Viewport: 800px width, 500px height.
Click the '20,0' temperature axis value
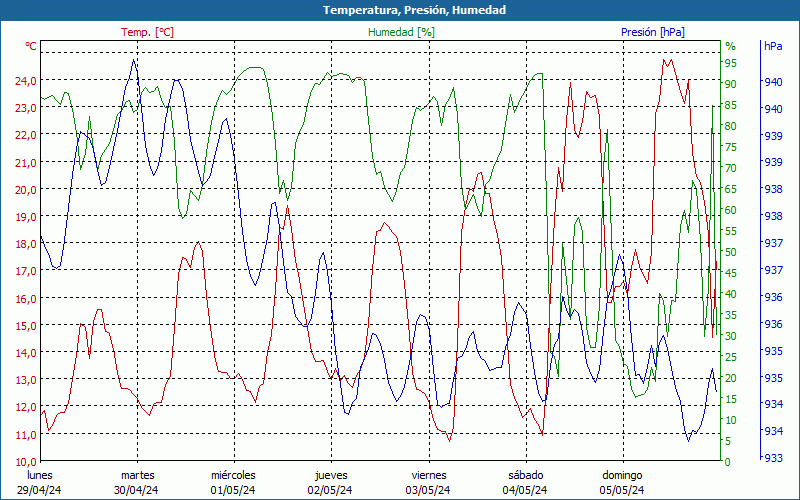26,189
